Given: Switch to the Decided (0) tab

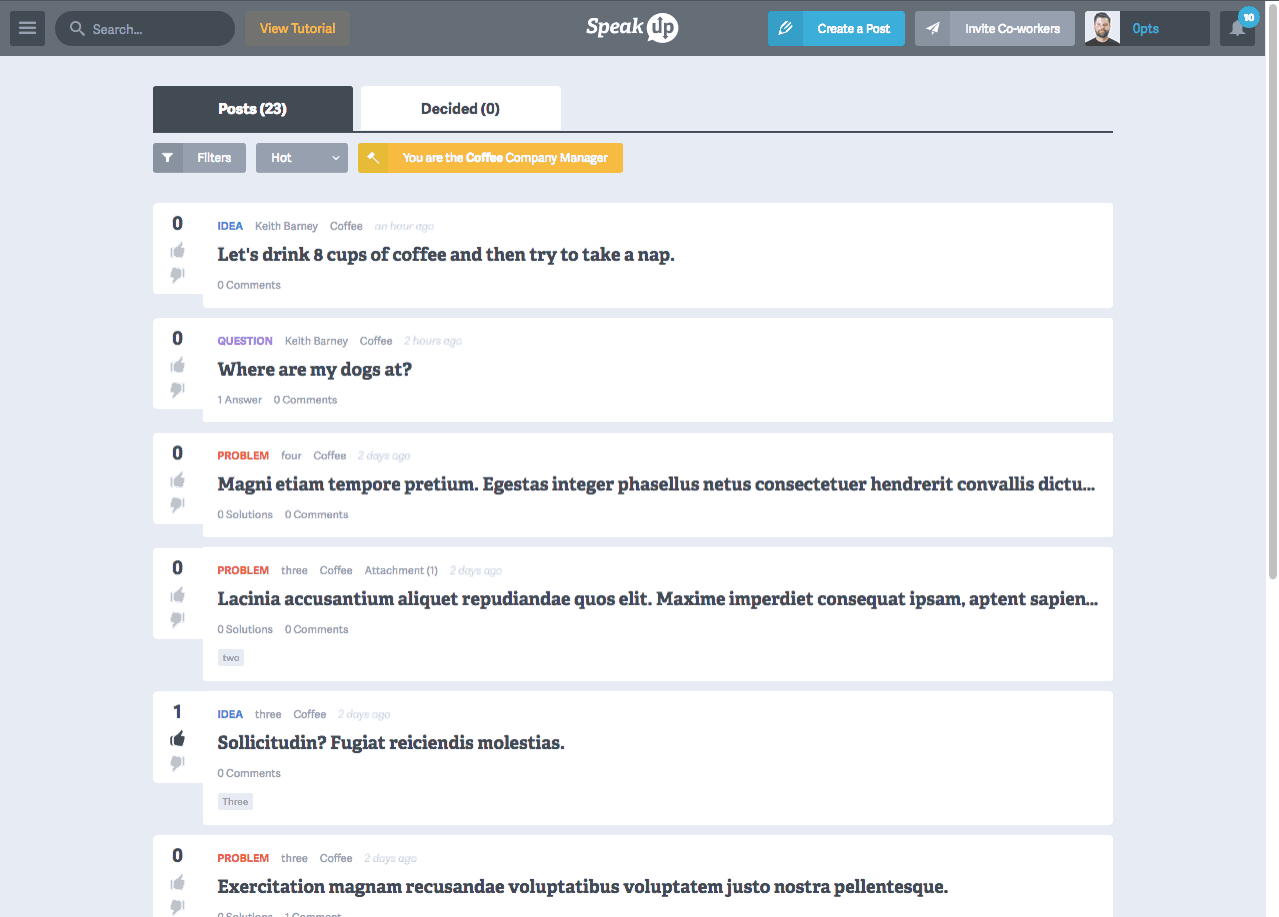Looking at the screenshot, I should (460, 108).
